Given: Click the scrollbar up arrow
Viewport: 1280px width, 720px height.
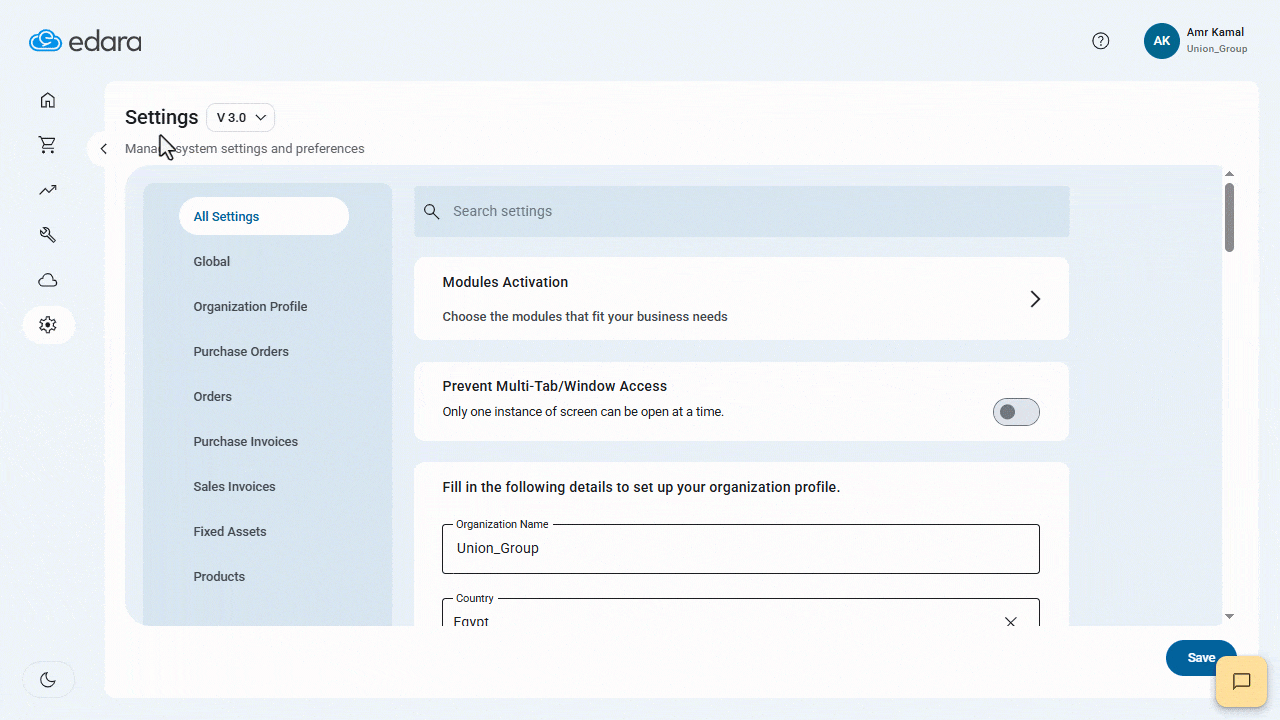Looking at the screenshot, I should click(x=1229, y=173).
